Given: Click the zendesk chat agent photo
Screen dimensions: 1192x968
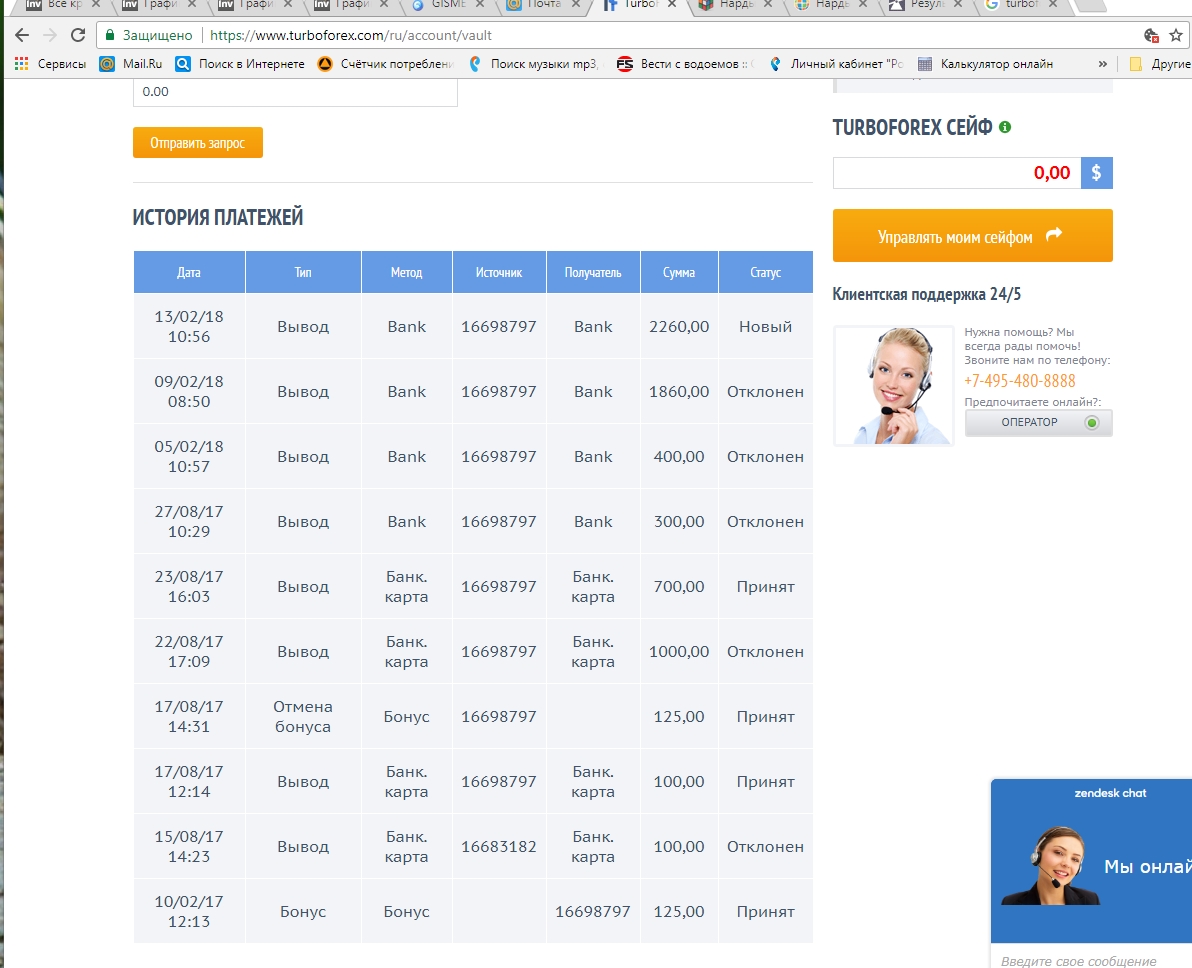Looking at the screenshot, I should [x=1051, y=865].
